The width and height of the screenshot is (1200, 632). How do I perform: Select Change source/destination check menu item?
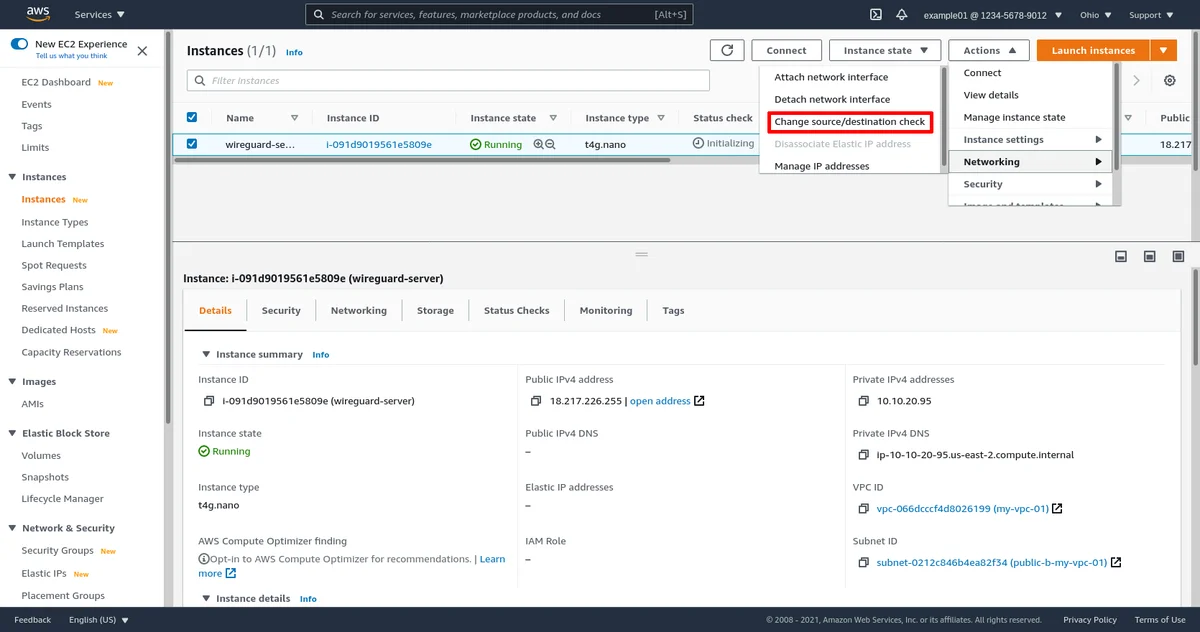pos(850,122)
